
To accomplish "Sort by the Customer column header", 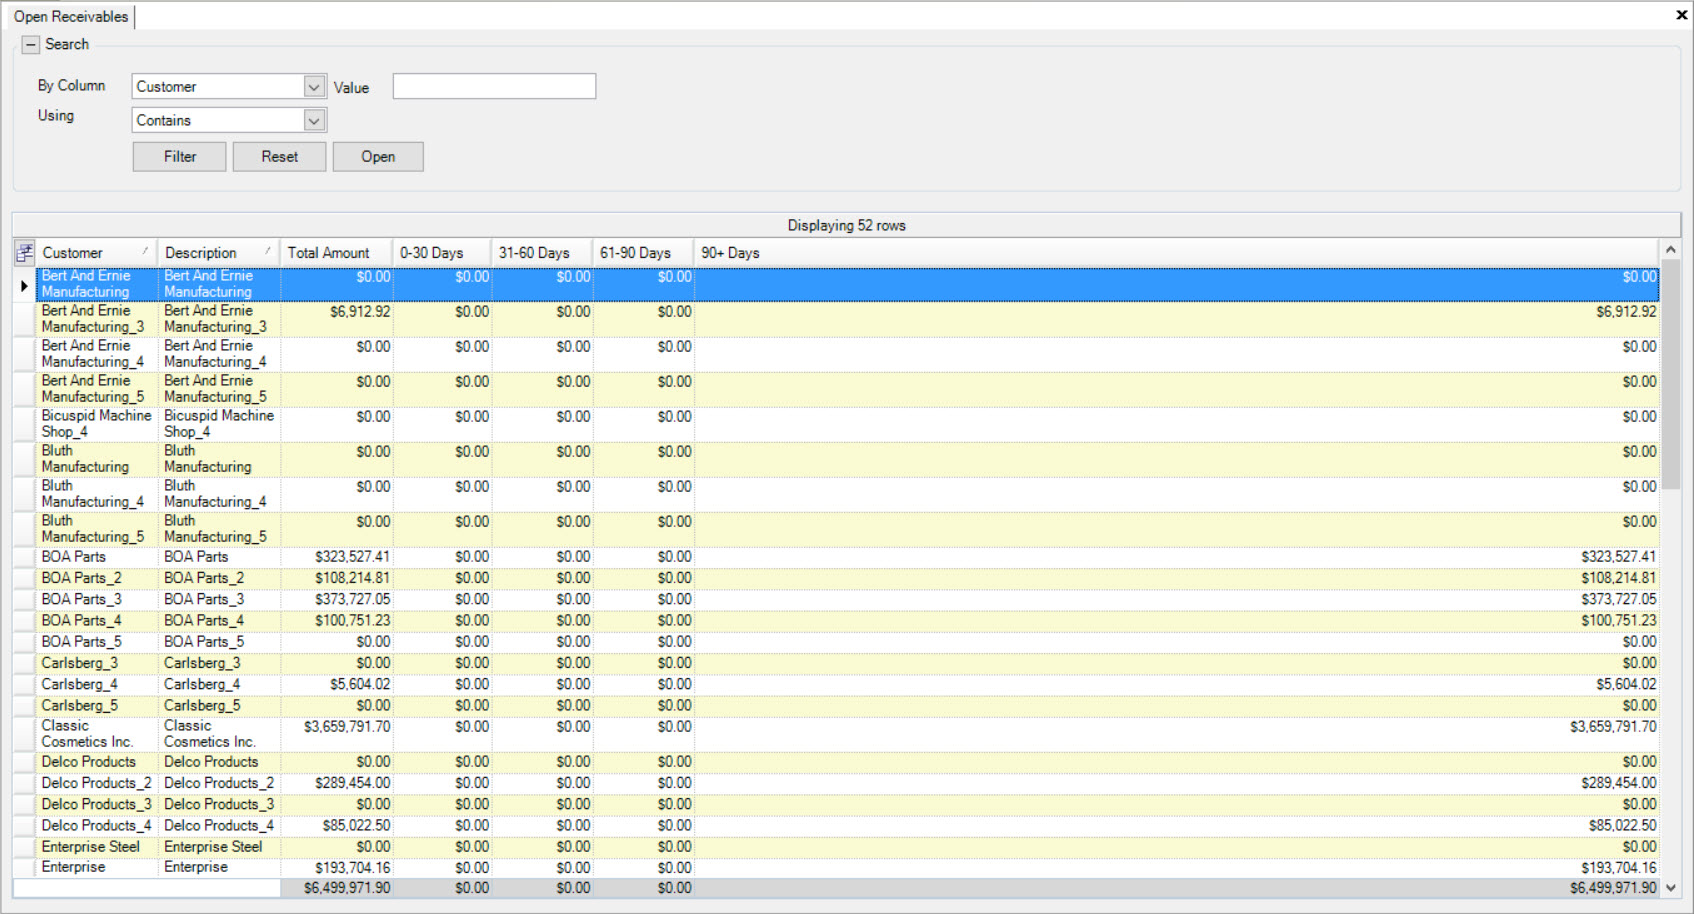I will [97, 253].
